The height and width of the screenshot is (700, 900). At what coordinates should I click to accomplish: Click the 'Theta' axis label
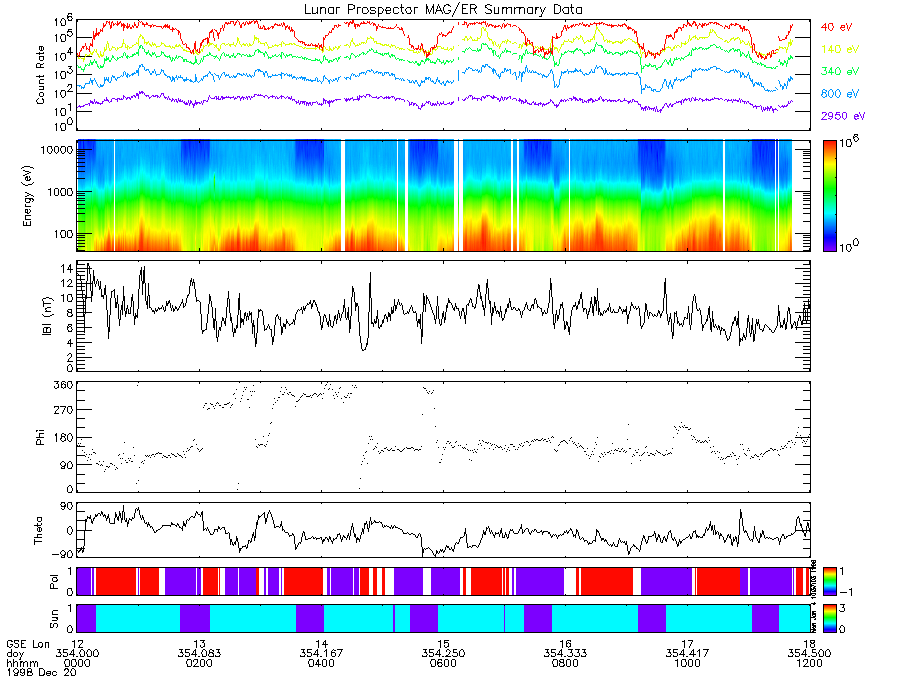point(38,531)
